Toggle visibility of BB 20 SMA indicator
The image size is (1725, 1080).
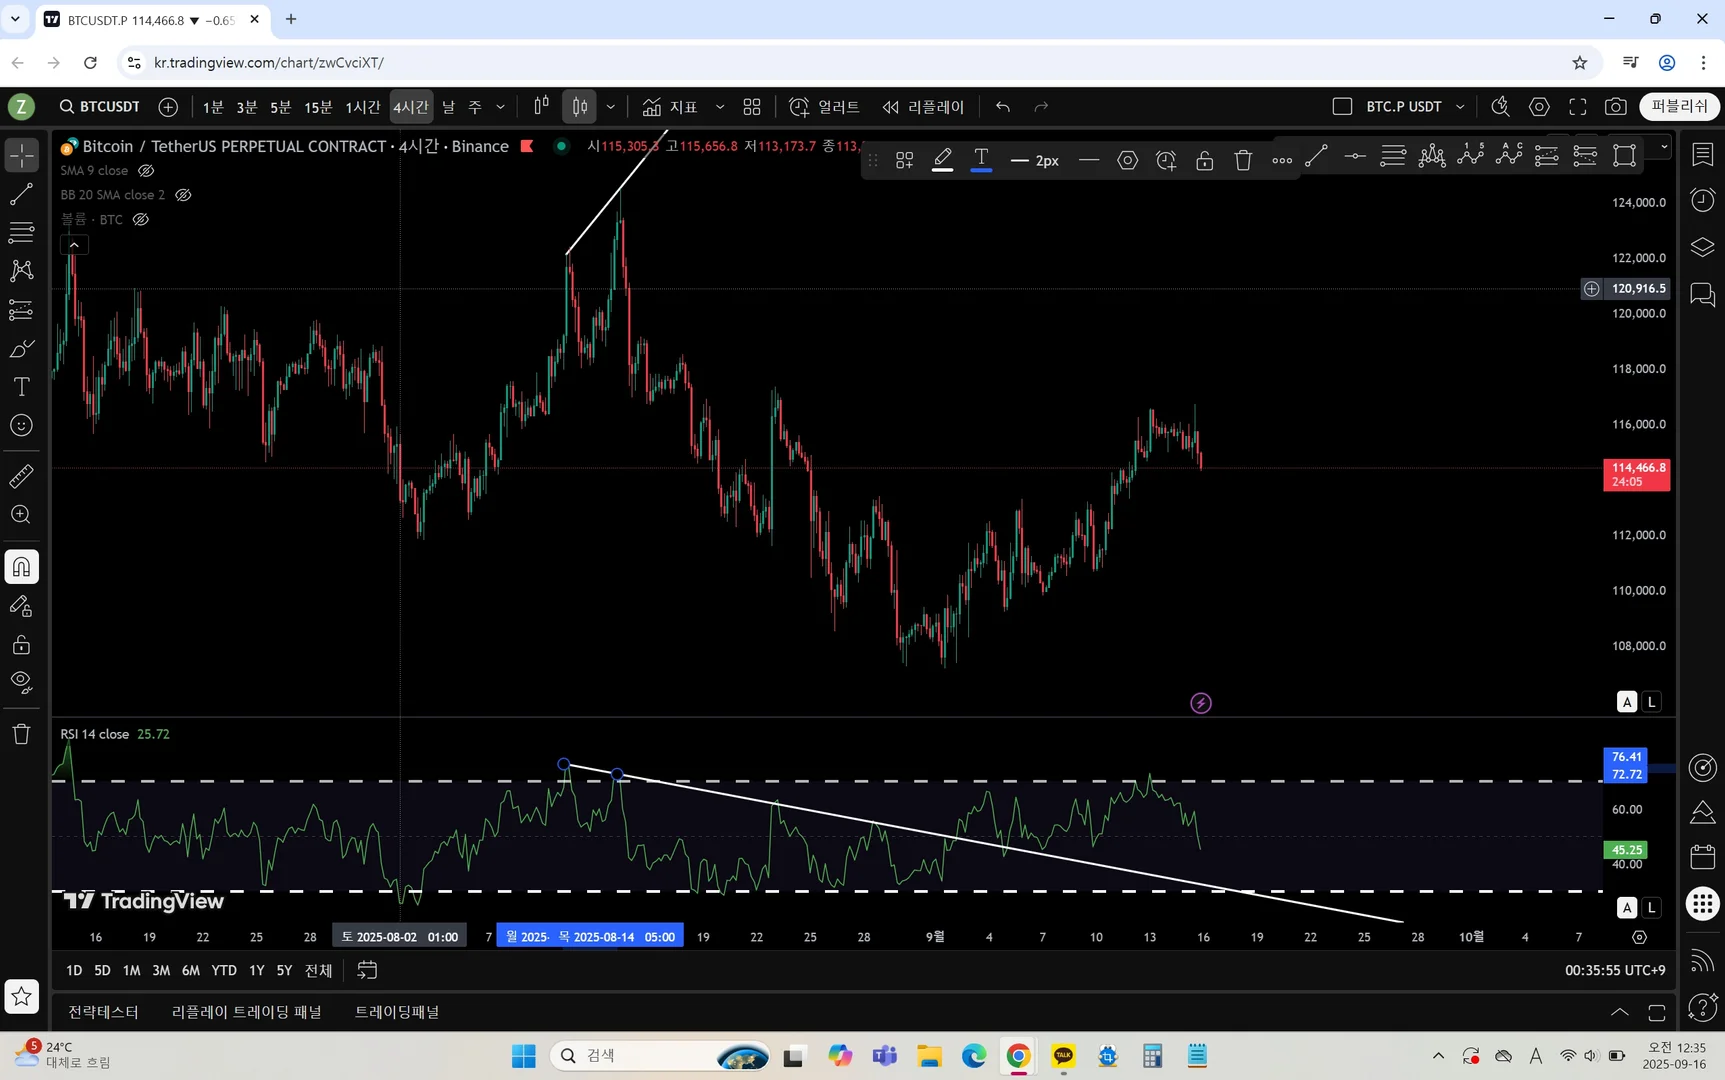183,195
